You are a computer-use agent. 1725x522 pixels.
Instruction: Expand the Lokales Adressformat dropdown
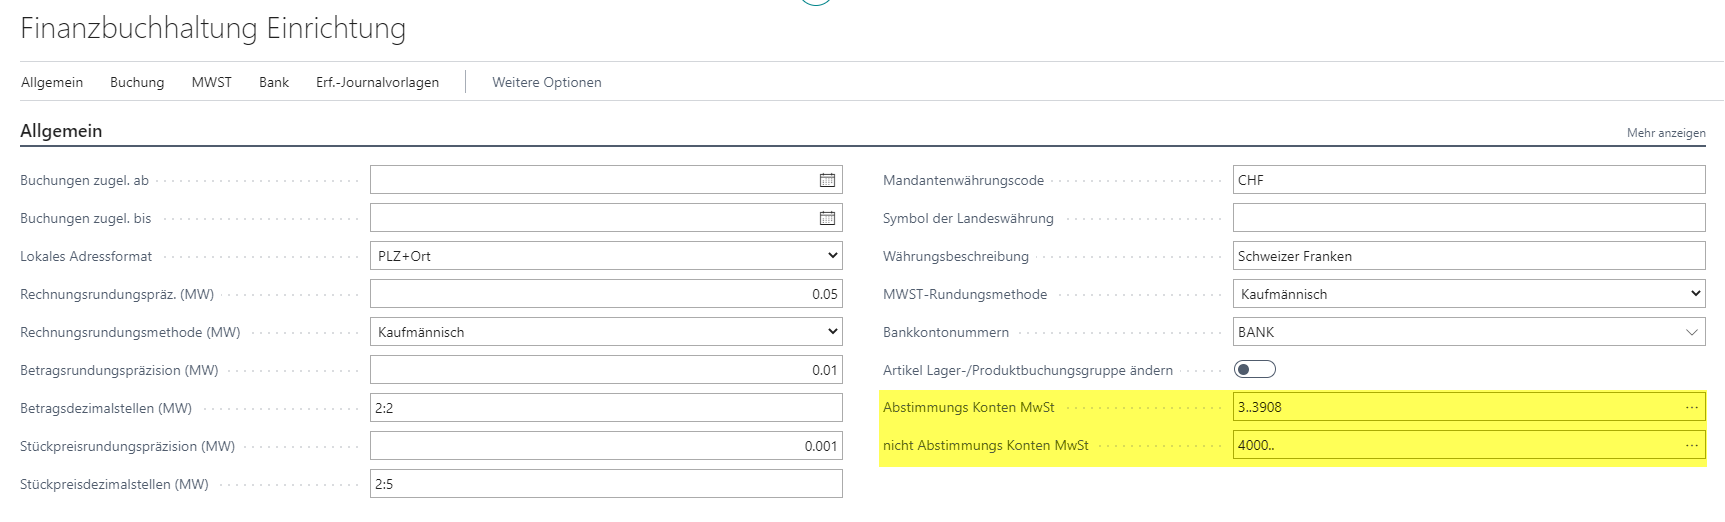click(606, 256)
